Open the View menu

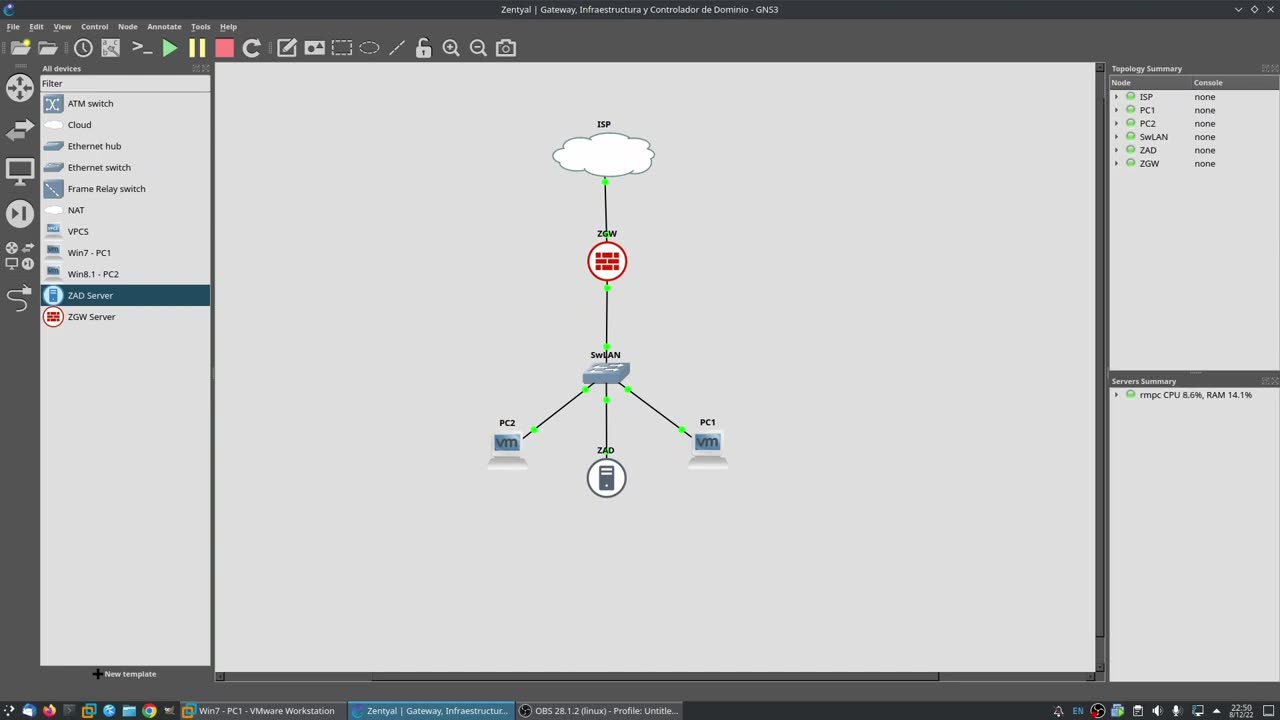(62, 27)
